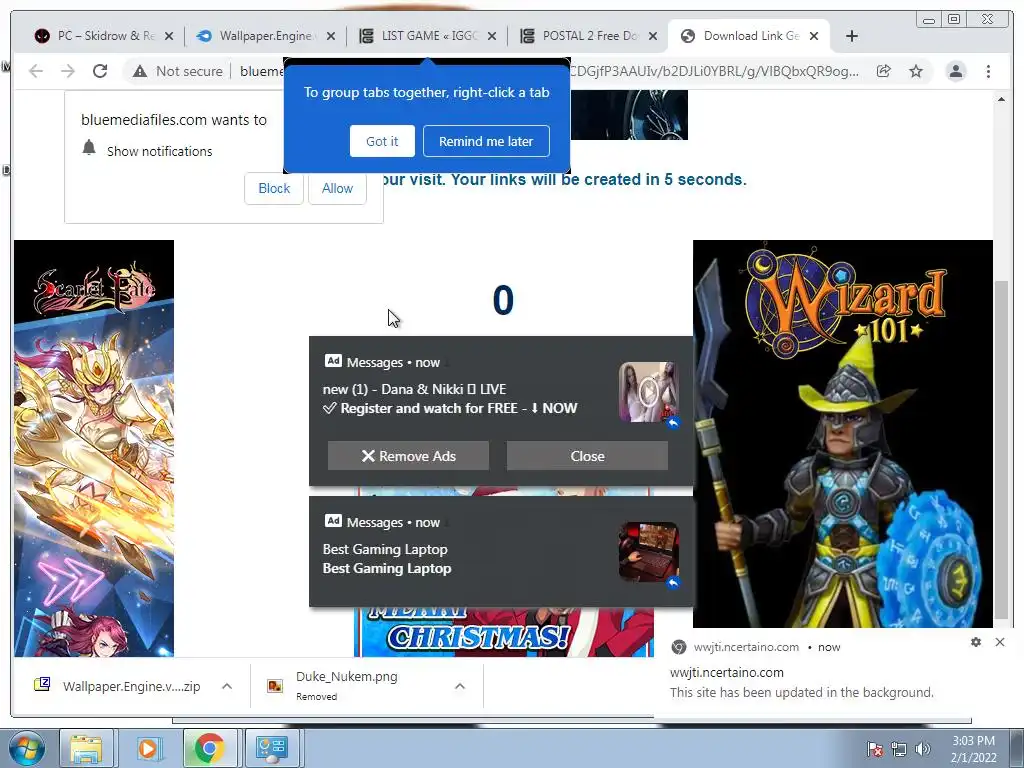Click the Action Center flag icon
Image resolution: width=1024 pixels, height=768 pixels.
tap(875, 749)
